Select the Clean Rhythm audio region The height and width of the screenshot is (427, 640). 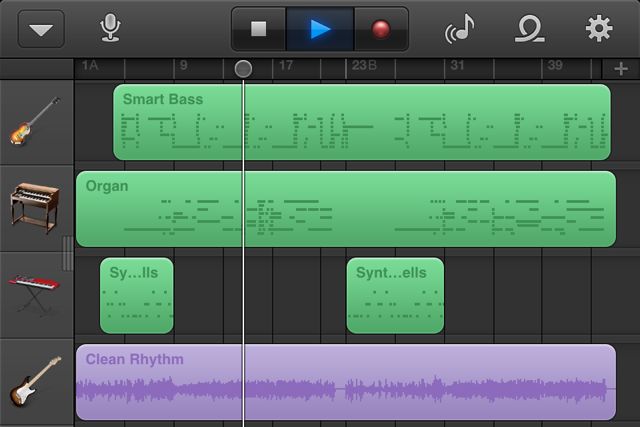346,382
